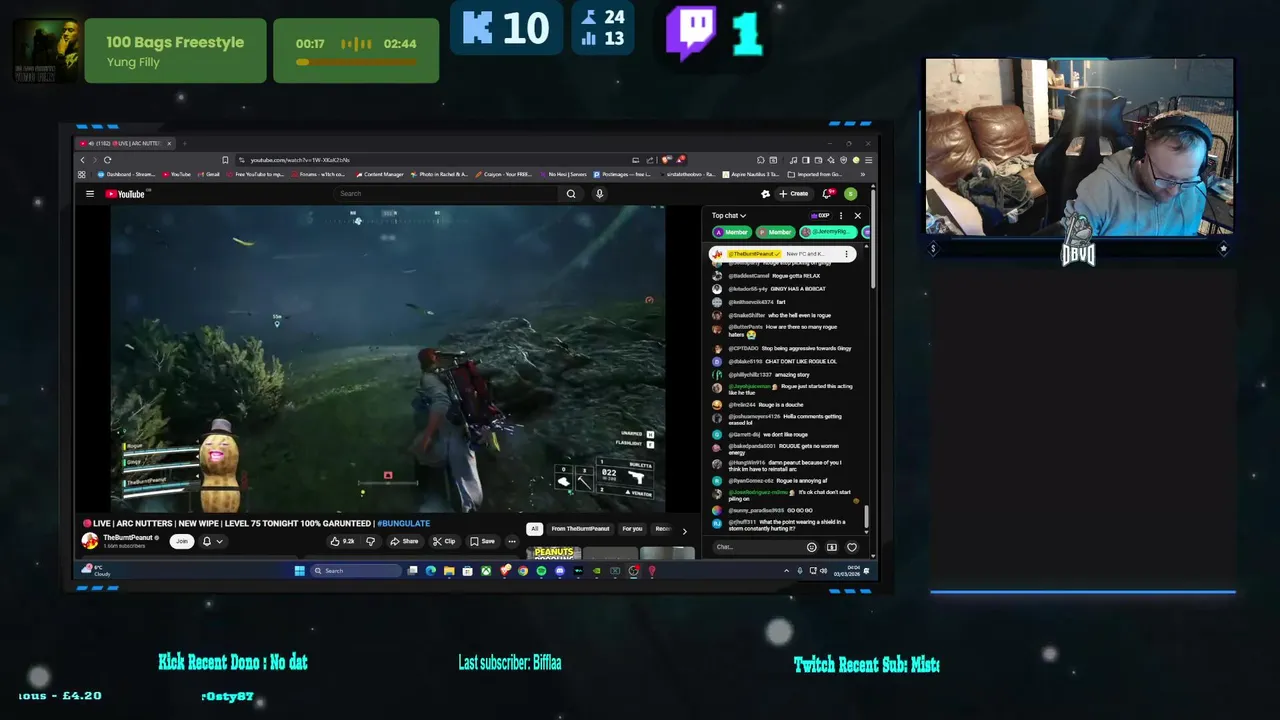Open the Gmail bookmark
Image resolution: width=1280 pixels, height=720 pixels.
(209, 174)
